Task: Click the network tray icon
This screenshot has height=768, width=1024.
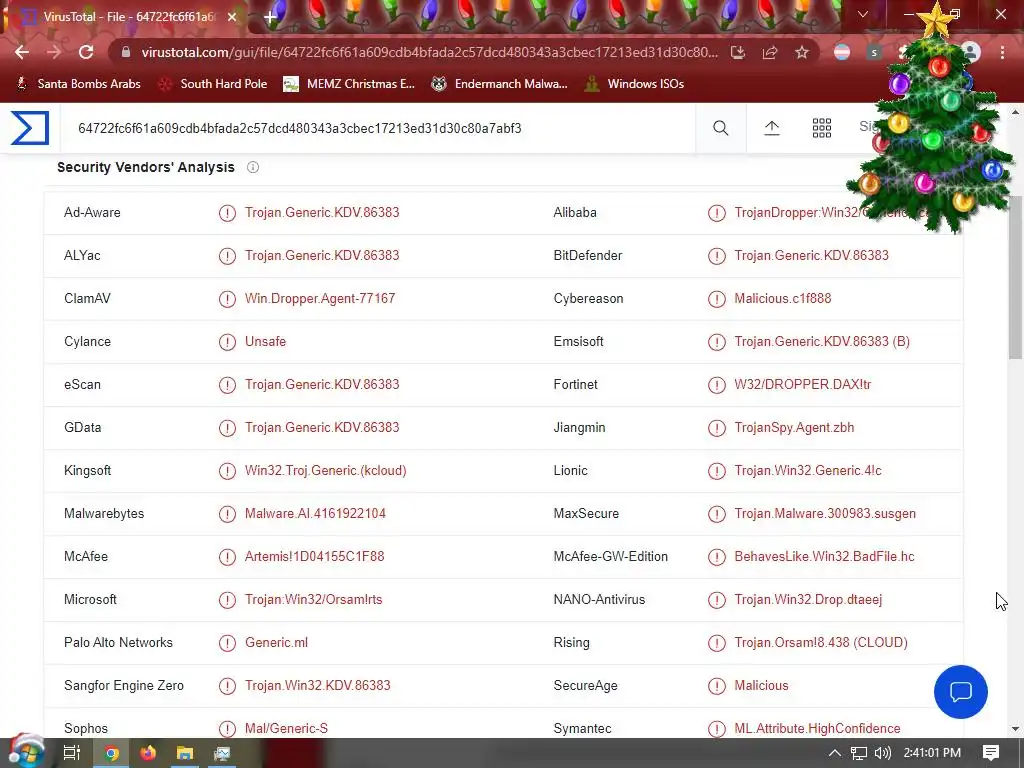Action: tap(859, 753)
